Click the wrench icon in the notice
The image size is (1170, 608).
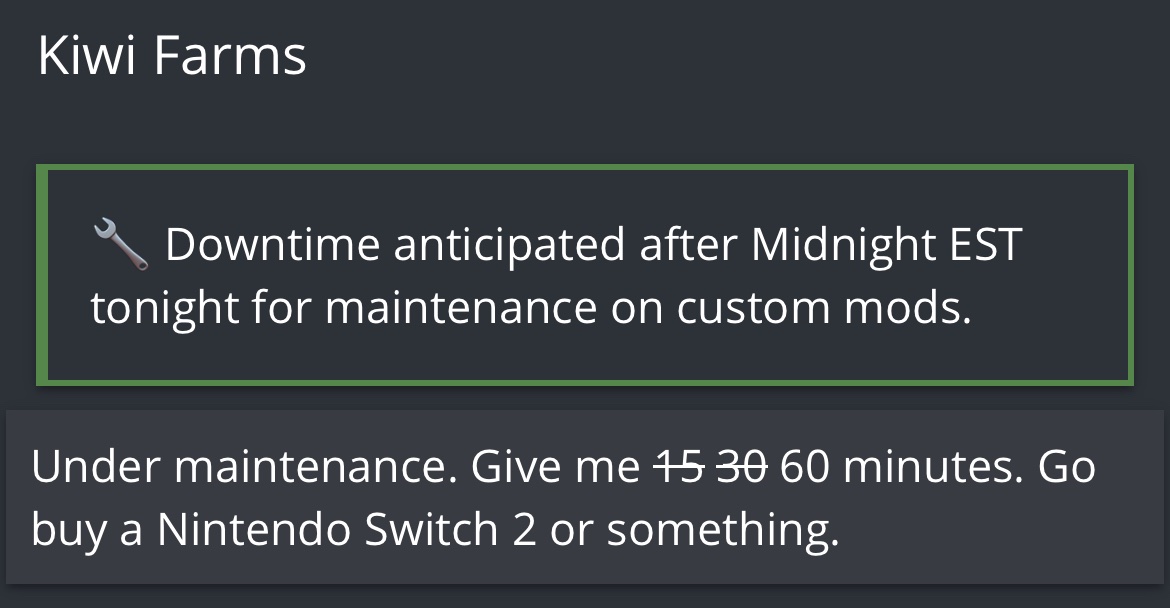point(121,245)
